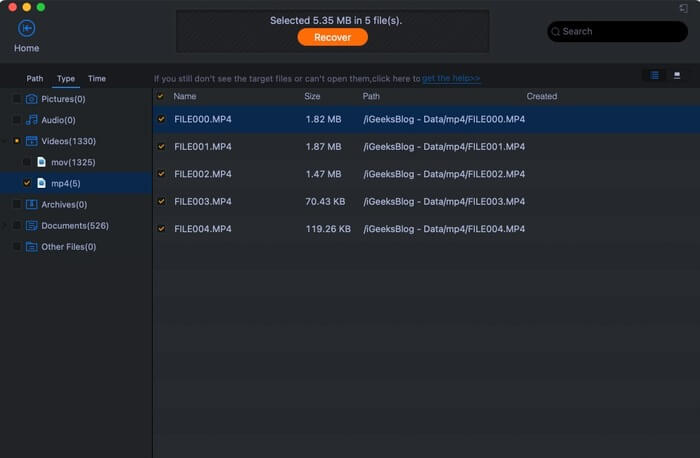Uncheck the FILE004.MP4 checkbox
700x458 pixels.
(x=161, y=229)
